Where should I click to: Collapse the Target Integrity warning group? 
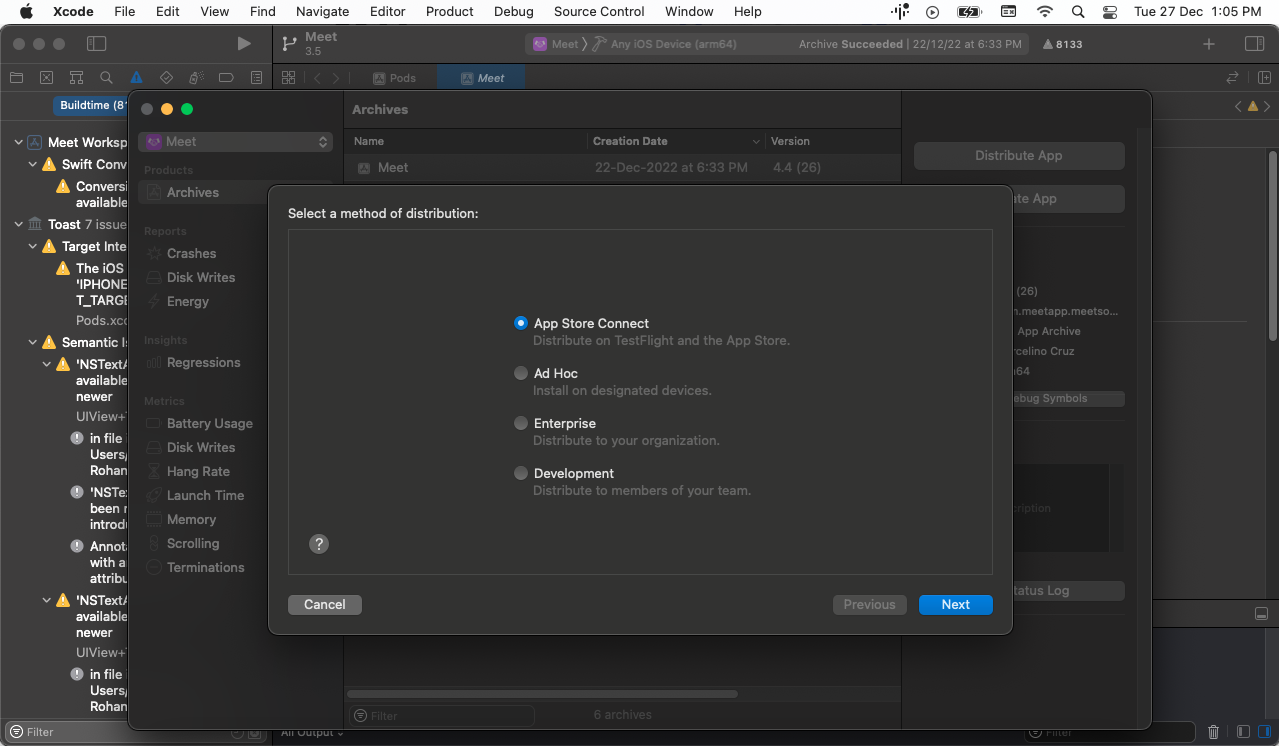[33, 246]
